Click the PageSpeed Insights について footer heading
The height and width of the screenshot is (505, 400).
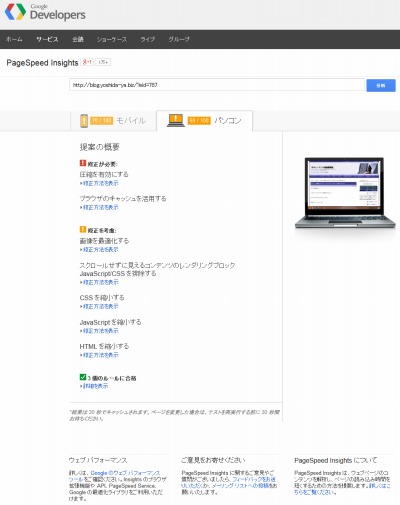336,460
